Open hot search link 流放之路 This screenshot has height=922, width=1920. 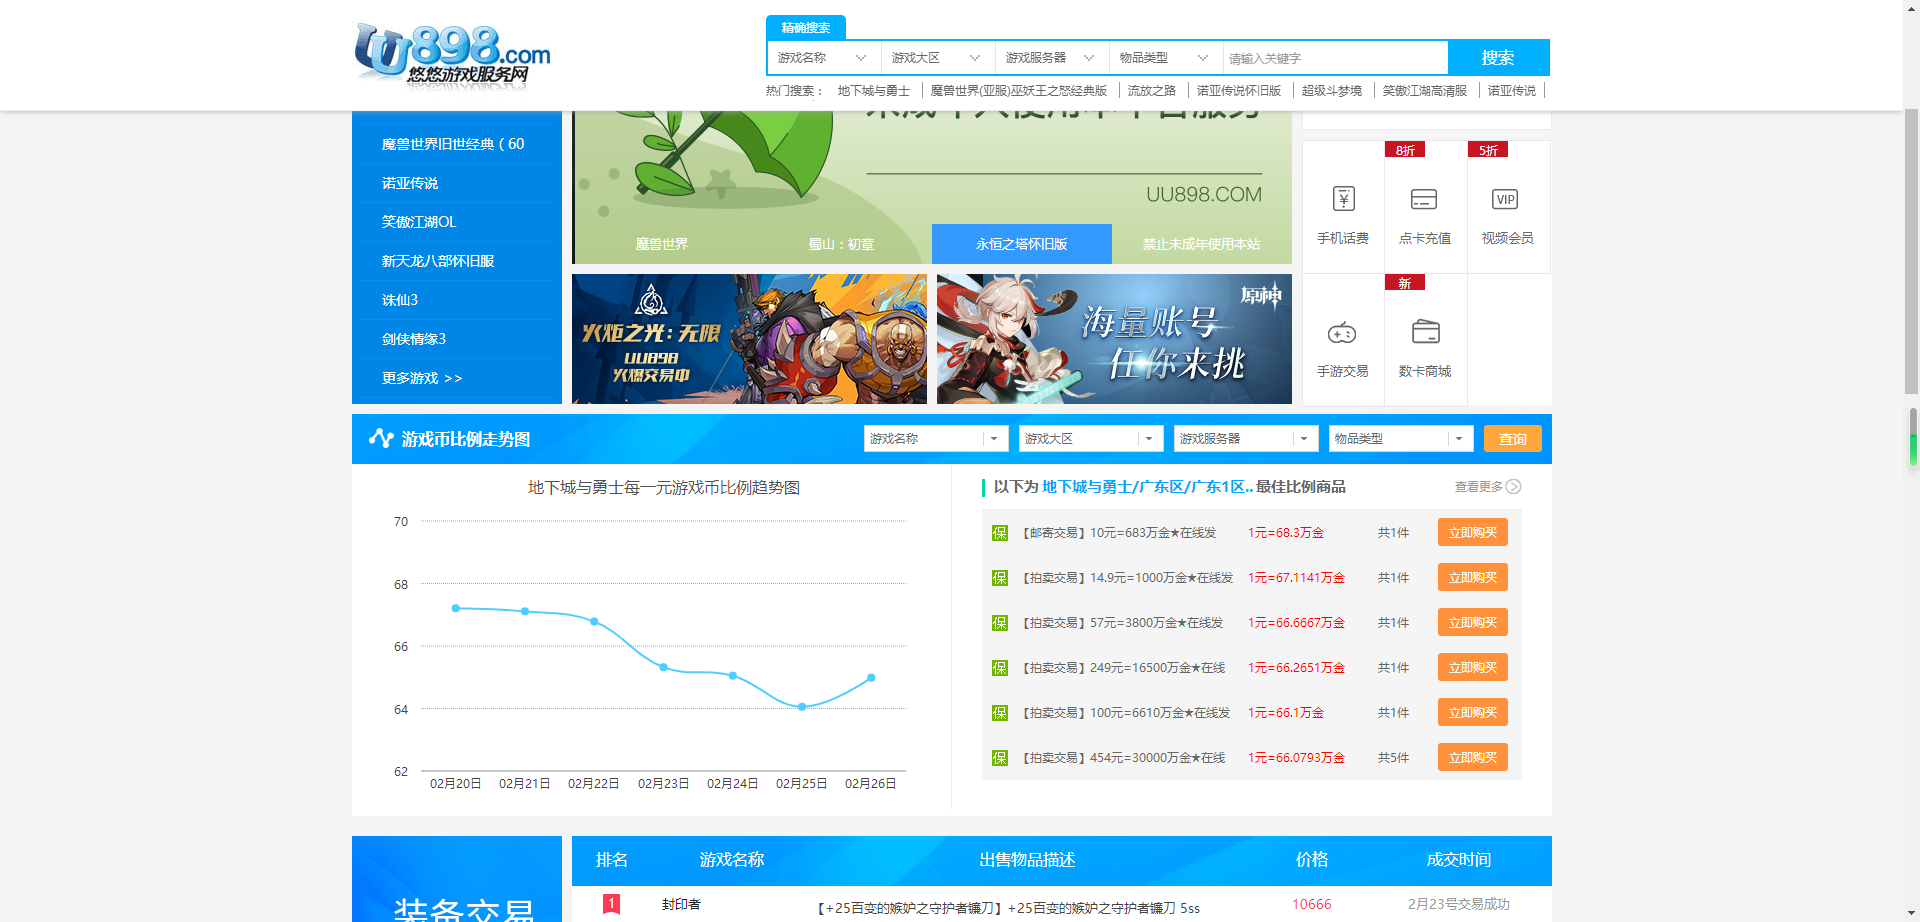(x=1152, y=91)
